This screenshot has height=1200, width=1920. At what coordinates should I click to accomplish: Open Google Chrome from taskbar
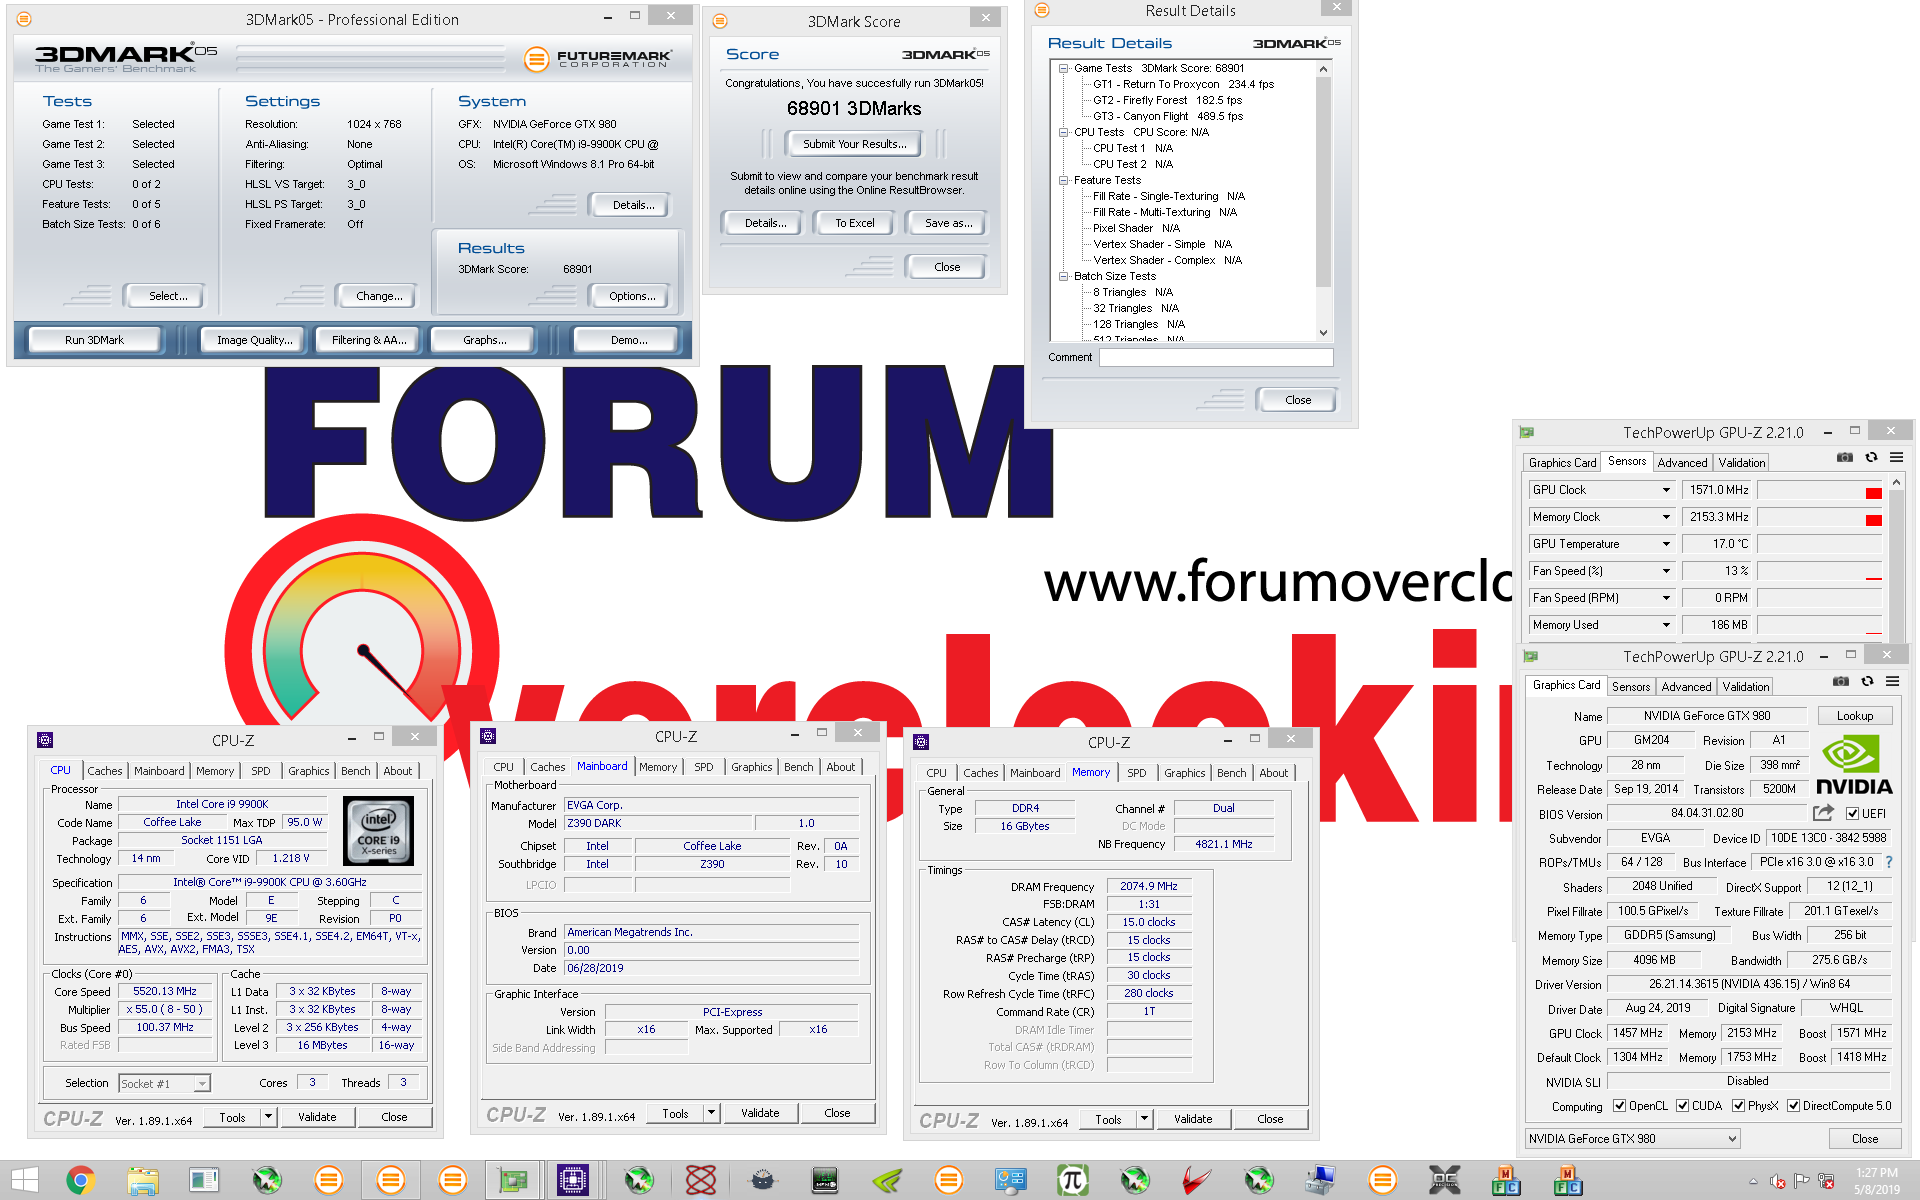(81, 1181)
